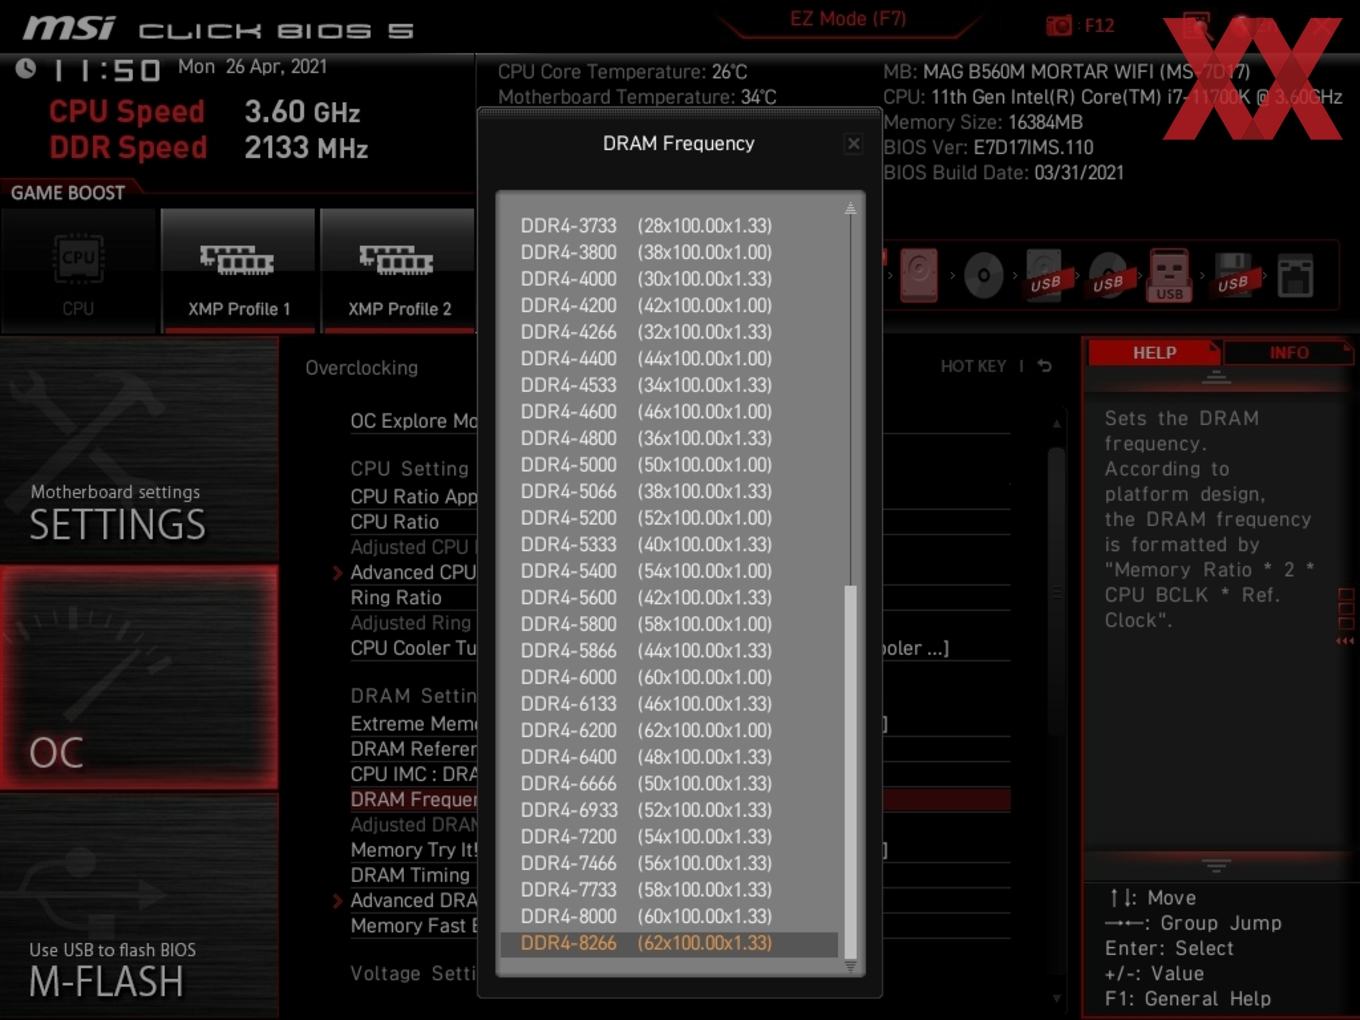Select DDR4-6133 frequency

click(x=669, y=704)
